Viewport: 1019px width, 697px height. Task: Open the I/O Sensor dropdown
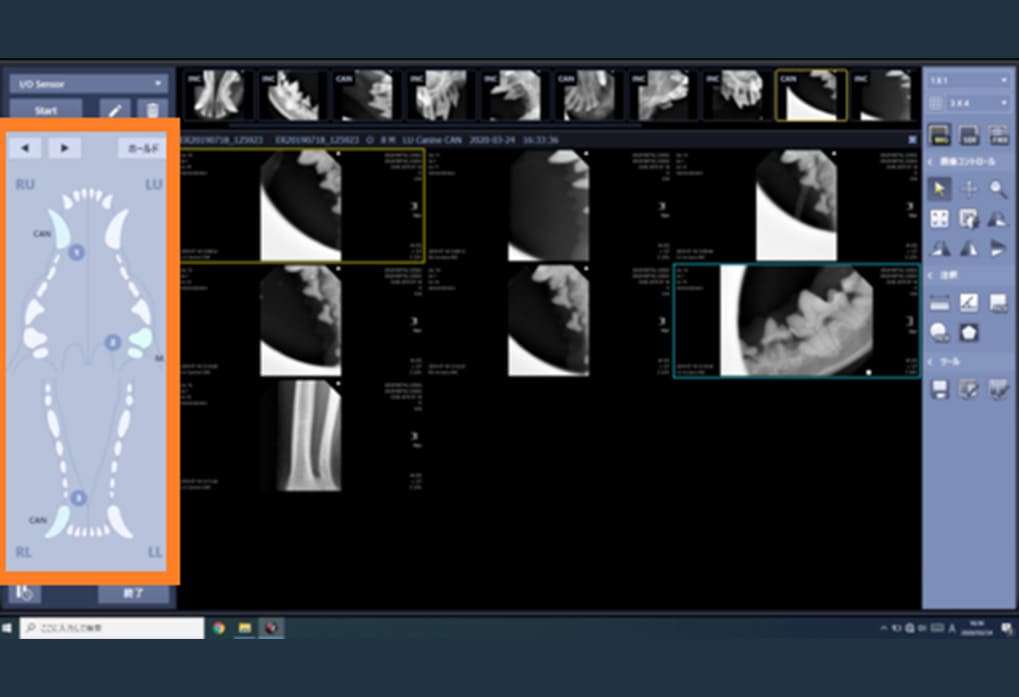click(x=89, y=84)
